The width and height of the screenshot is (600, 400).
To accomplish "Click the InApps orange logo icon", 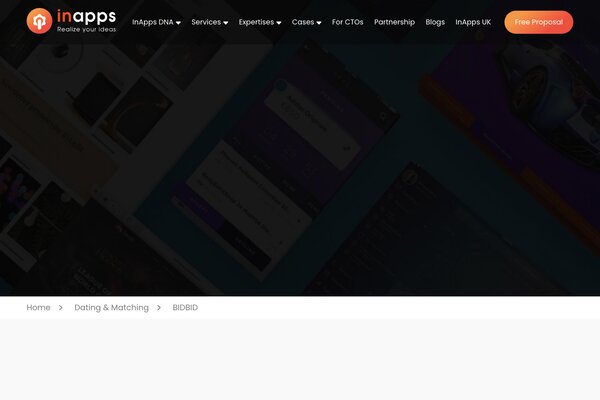I will coord(39,21).
